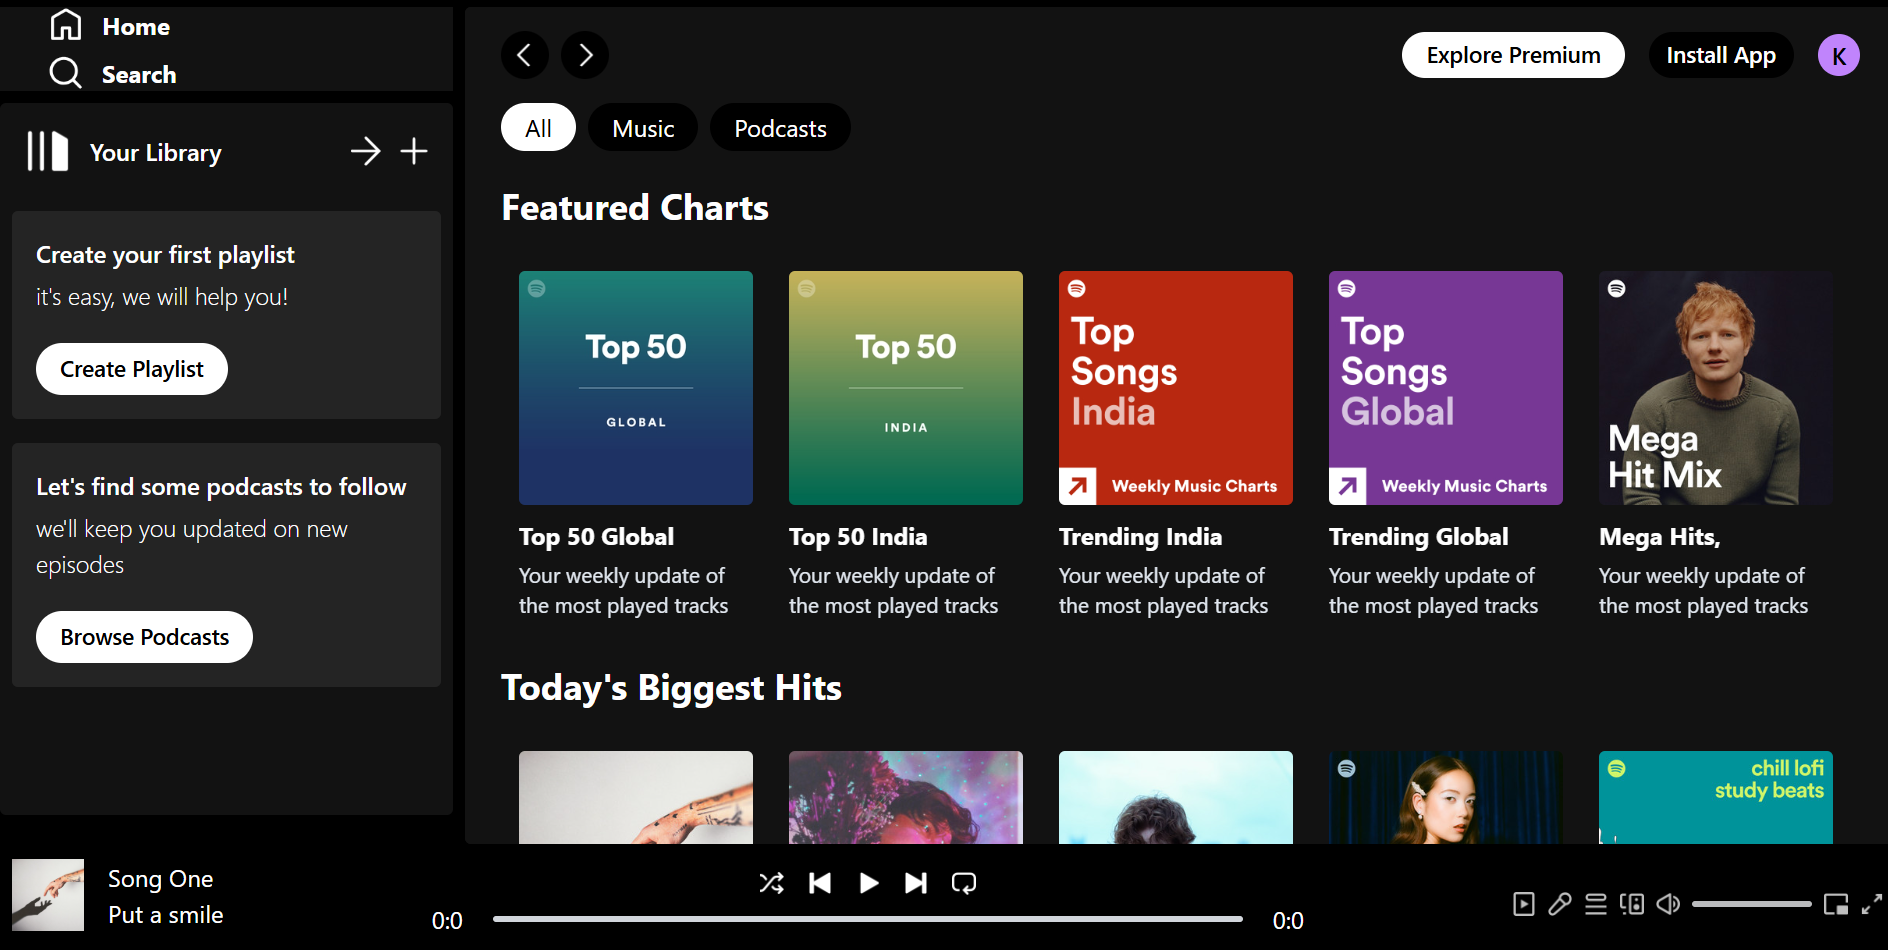Image resolution: width=1888 pixels, height=950 pixels.
Task: Open the Top Songs Global cover
Action: point(1446,388)
